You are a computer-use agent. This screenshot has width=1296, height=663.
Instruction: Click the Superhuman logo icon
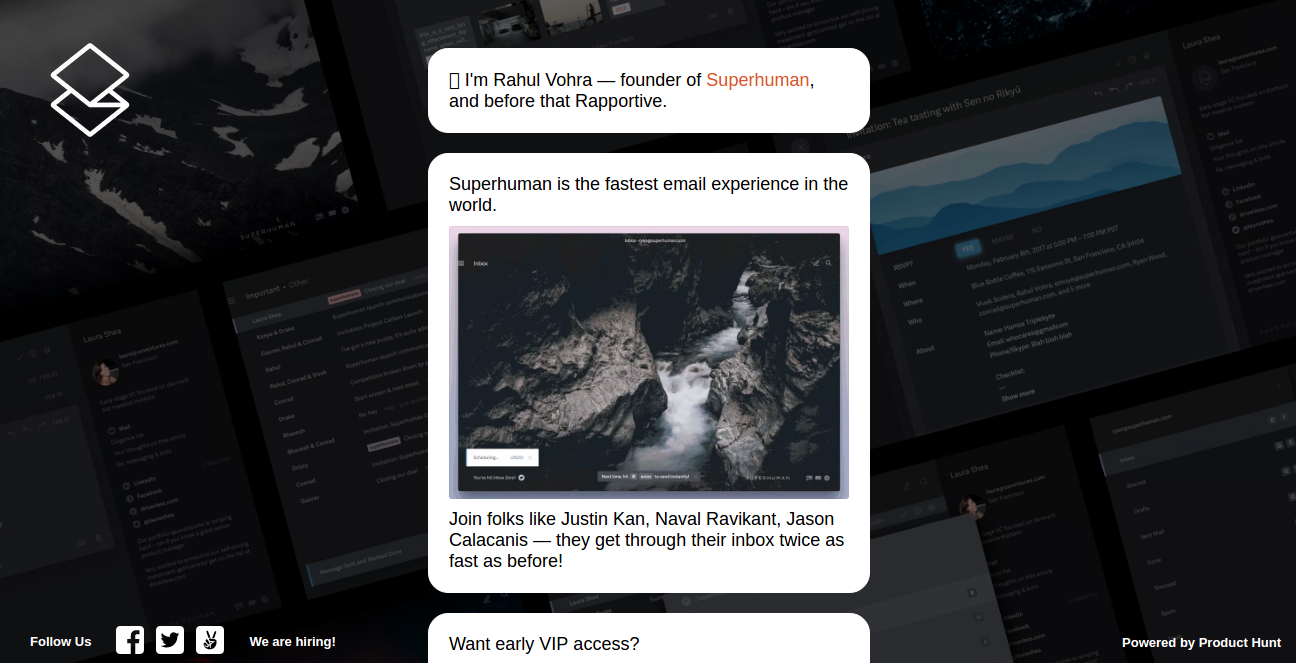point(90,90)
